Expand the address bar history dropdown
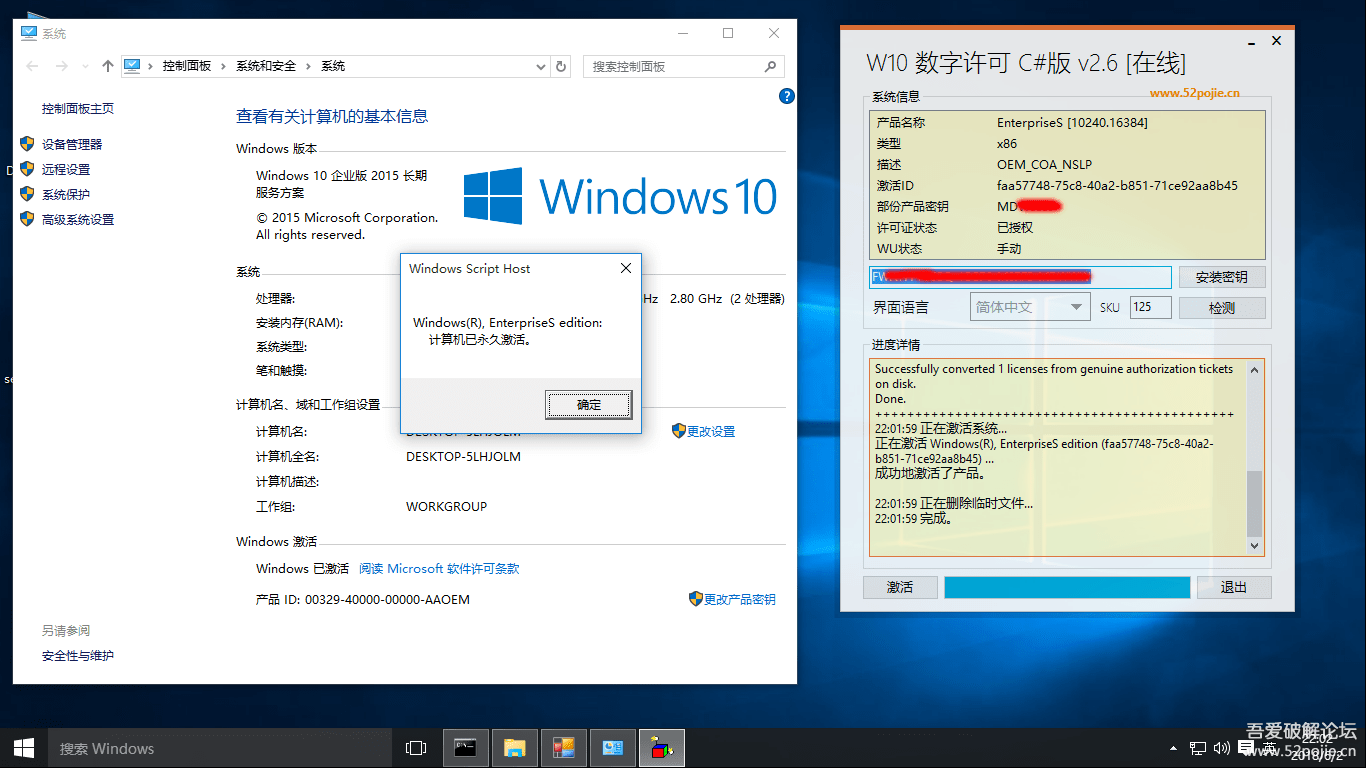This screenshot has width=1366, height=768. 541,67
